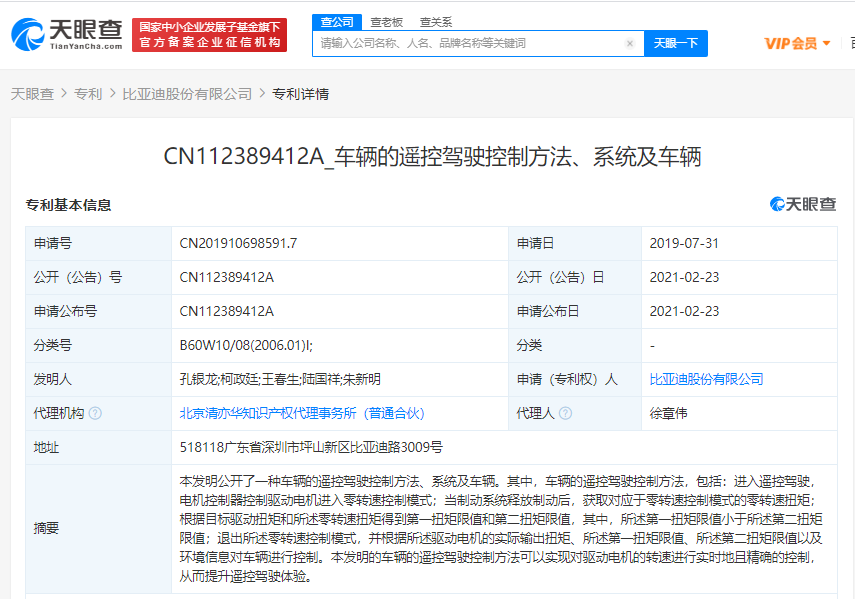The image size is (855, 599).
Task: Click into the company name search field
Action: click(x=468, y=44)
